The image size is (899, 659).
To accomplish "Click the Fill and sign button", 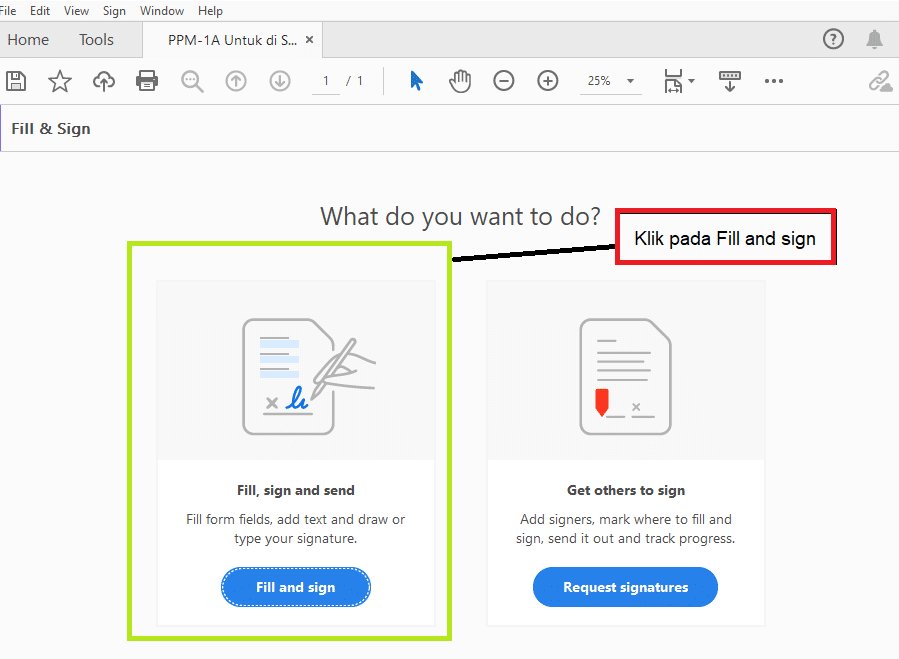I will click(x=295, y=587).
